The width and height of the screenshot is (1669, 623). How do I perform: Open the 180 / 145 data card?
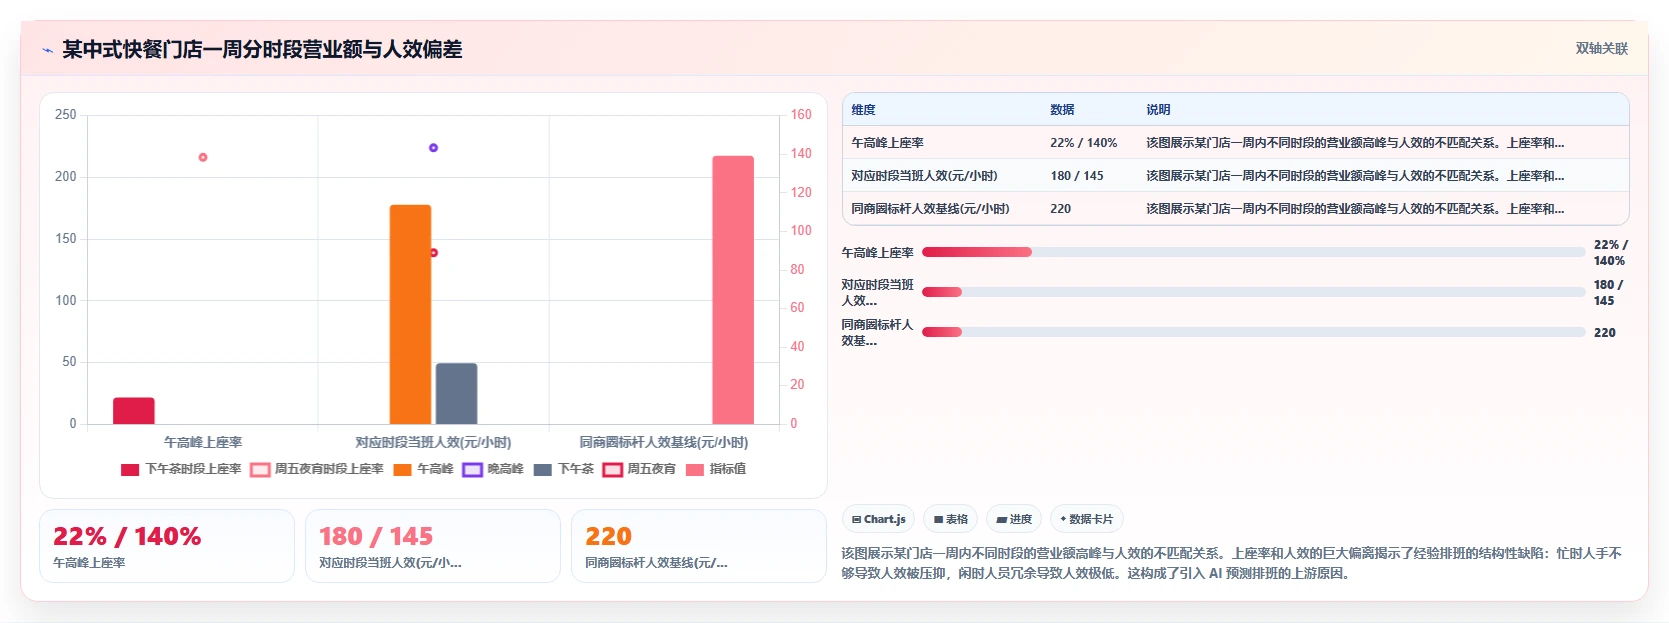pyautogui.click(x=433, y=546)
